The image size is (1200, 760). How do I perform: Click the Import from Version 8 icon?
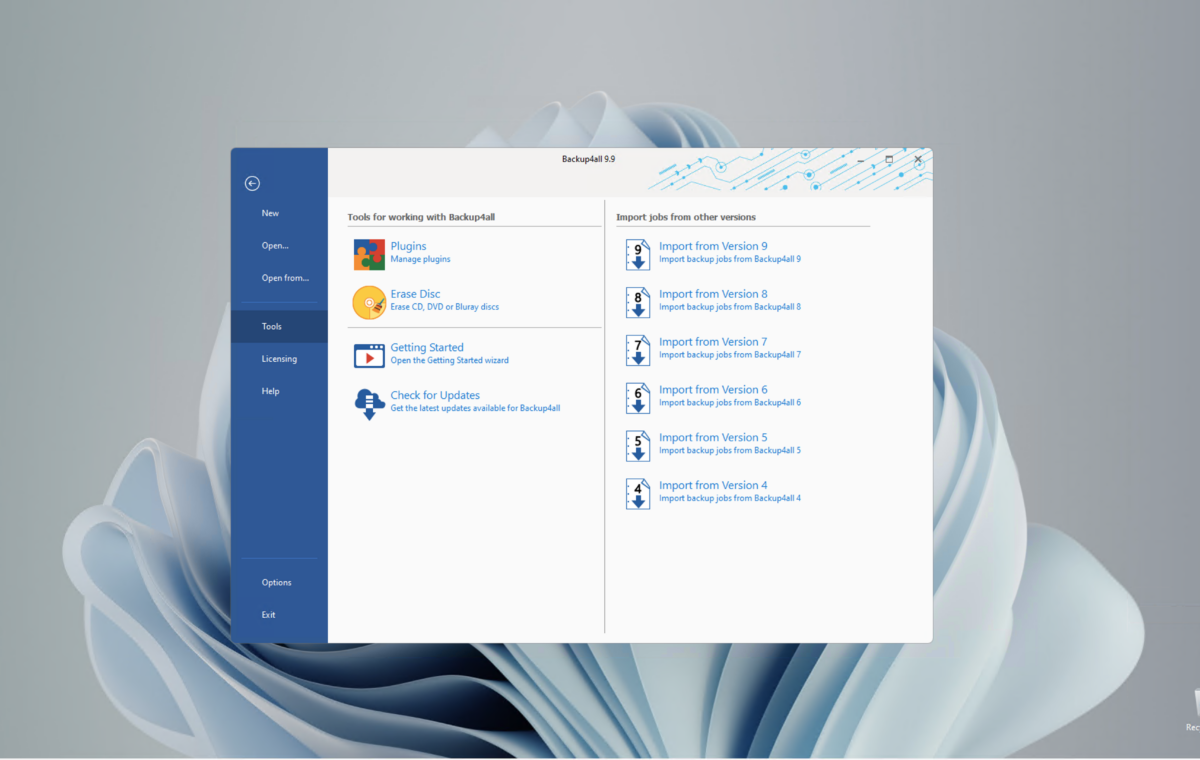[638, 302]
